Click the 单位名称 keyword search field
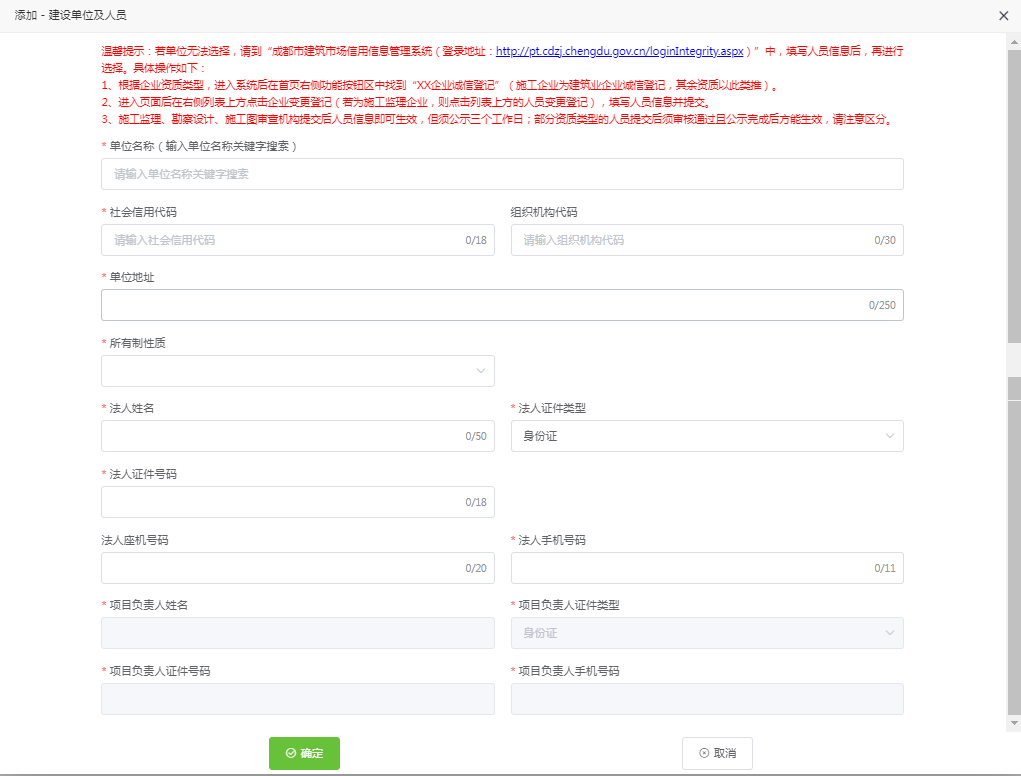 coord(500,173)
